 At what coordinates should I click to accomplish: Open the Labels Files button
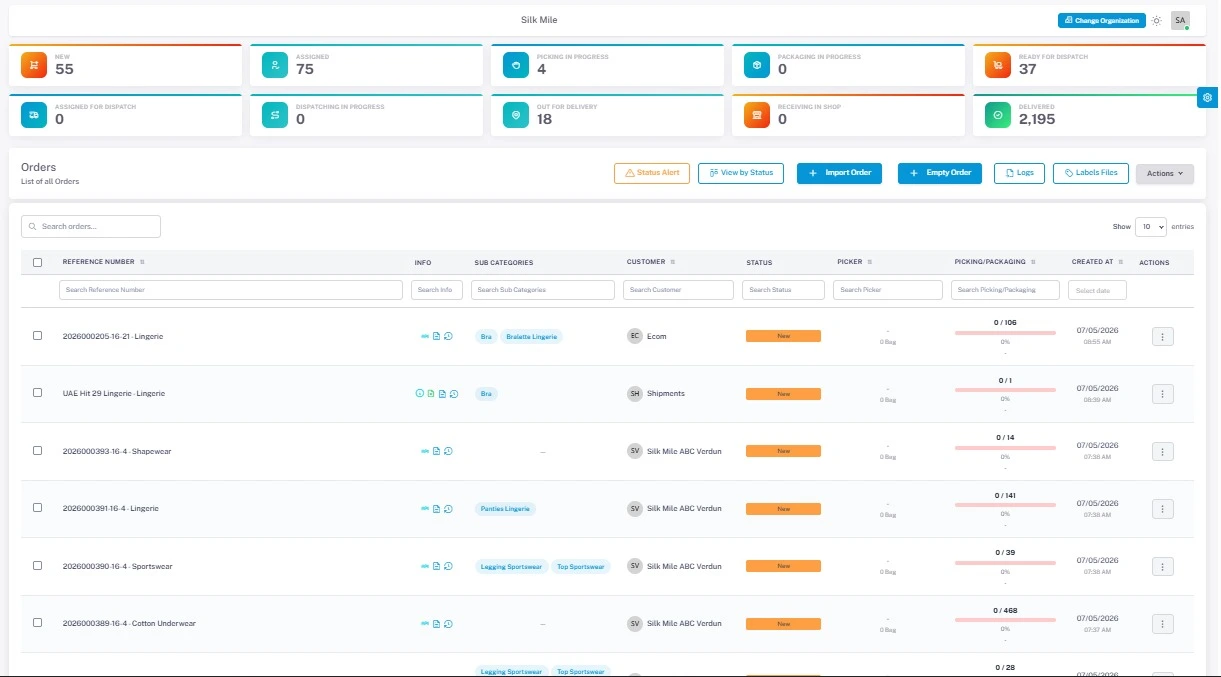coord(1091,173)
